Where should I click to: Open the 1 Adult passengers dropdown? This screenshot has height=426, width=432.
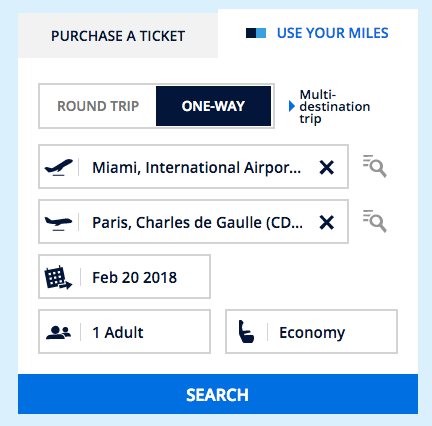[124, 332]
